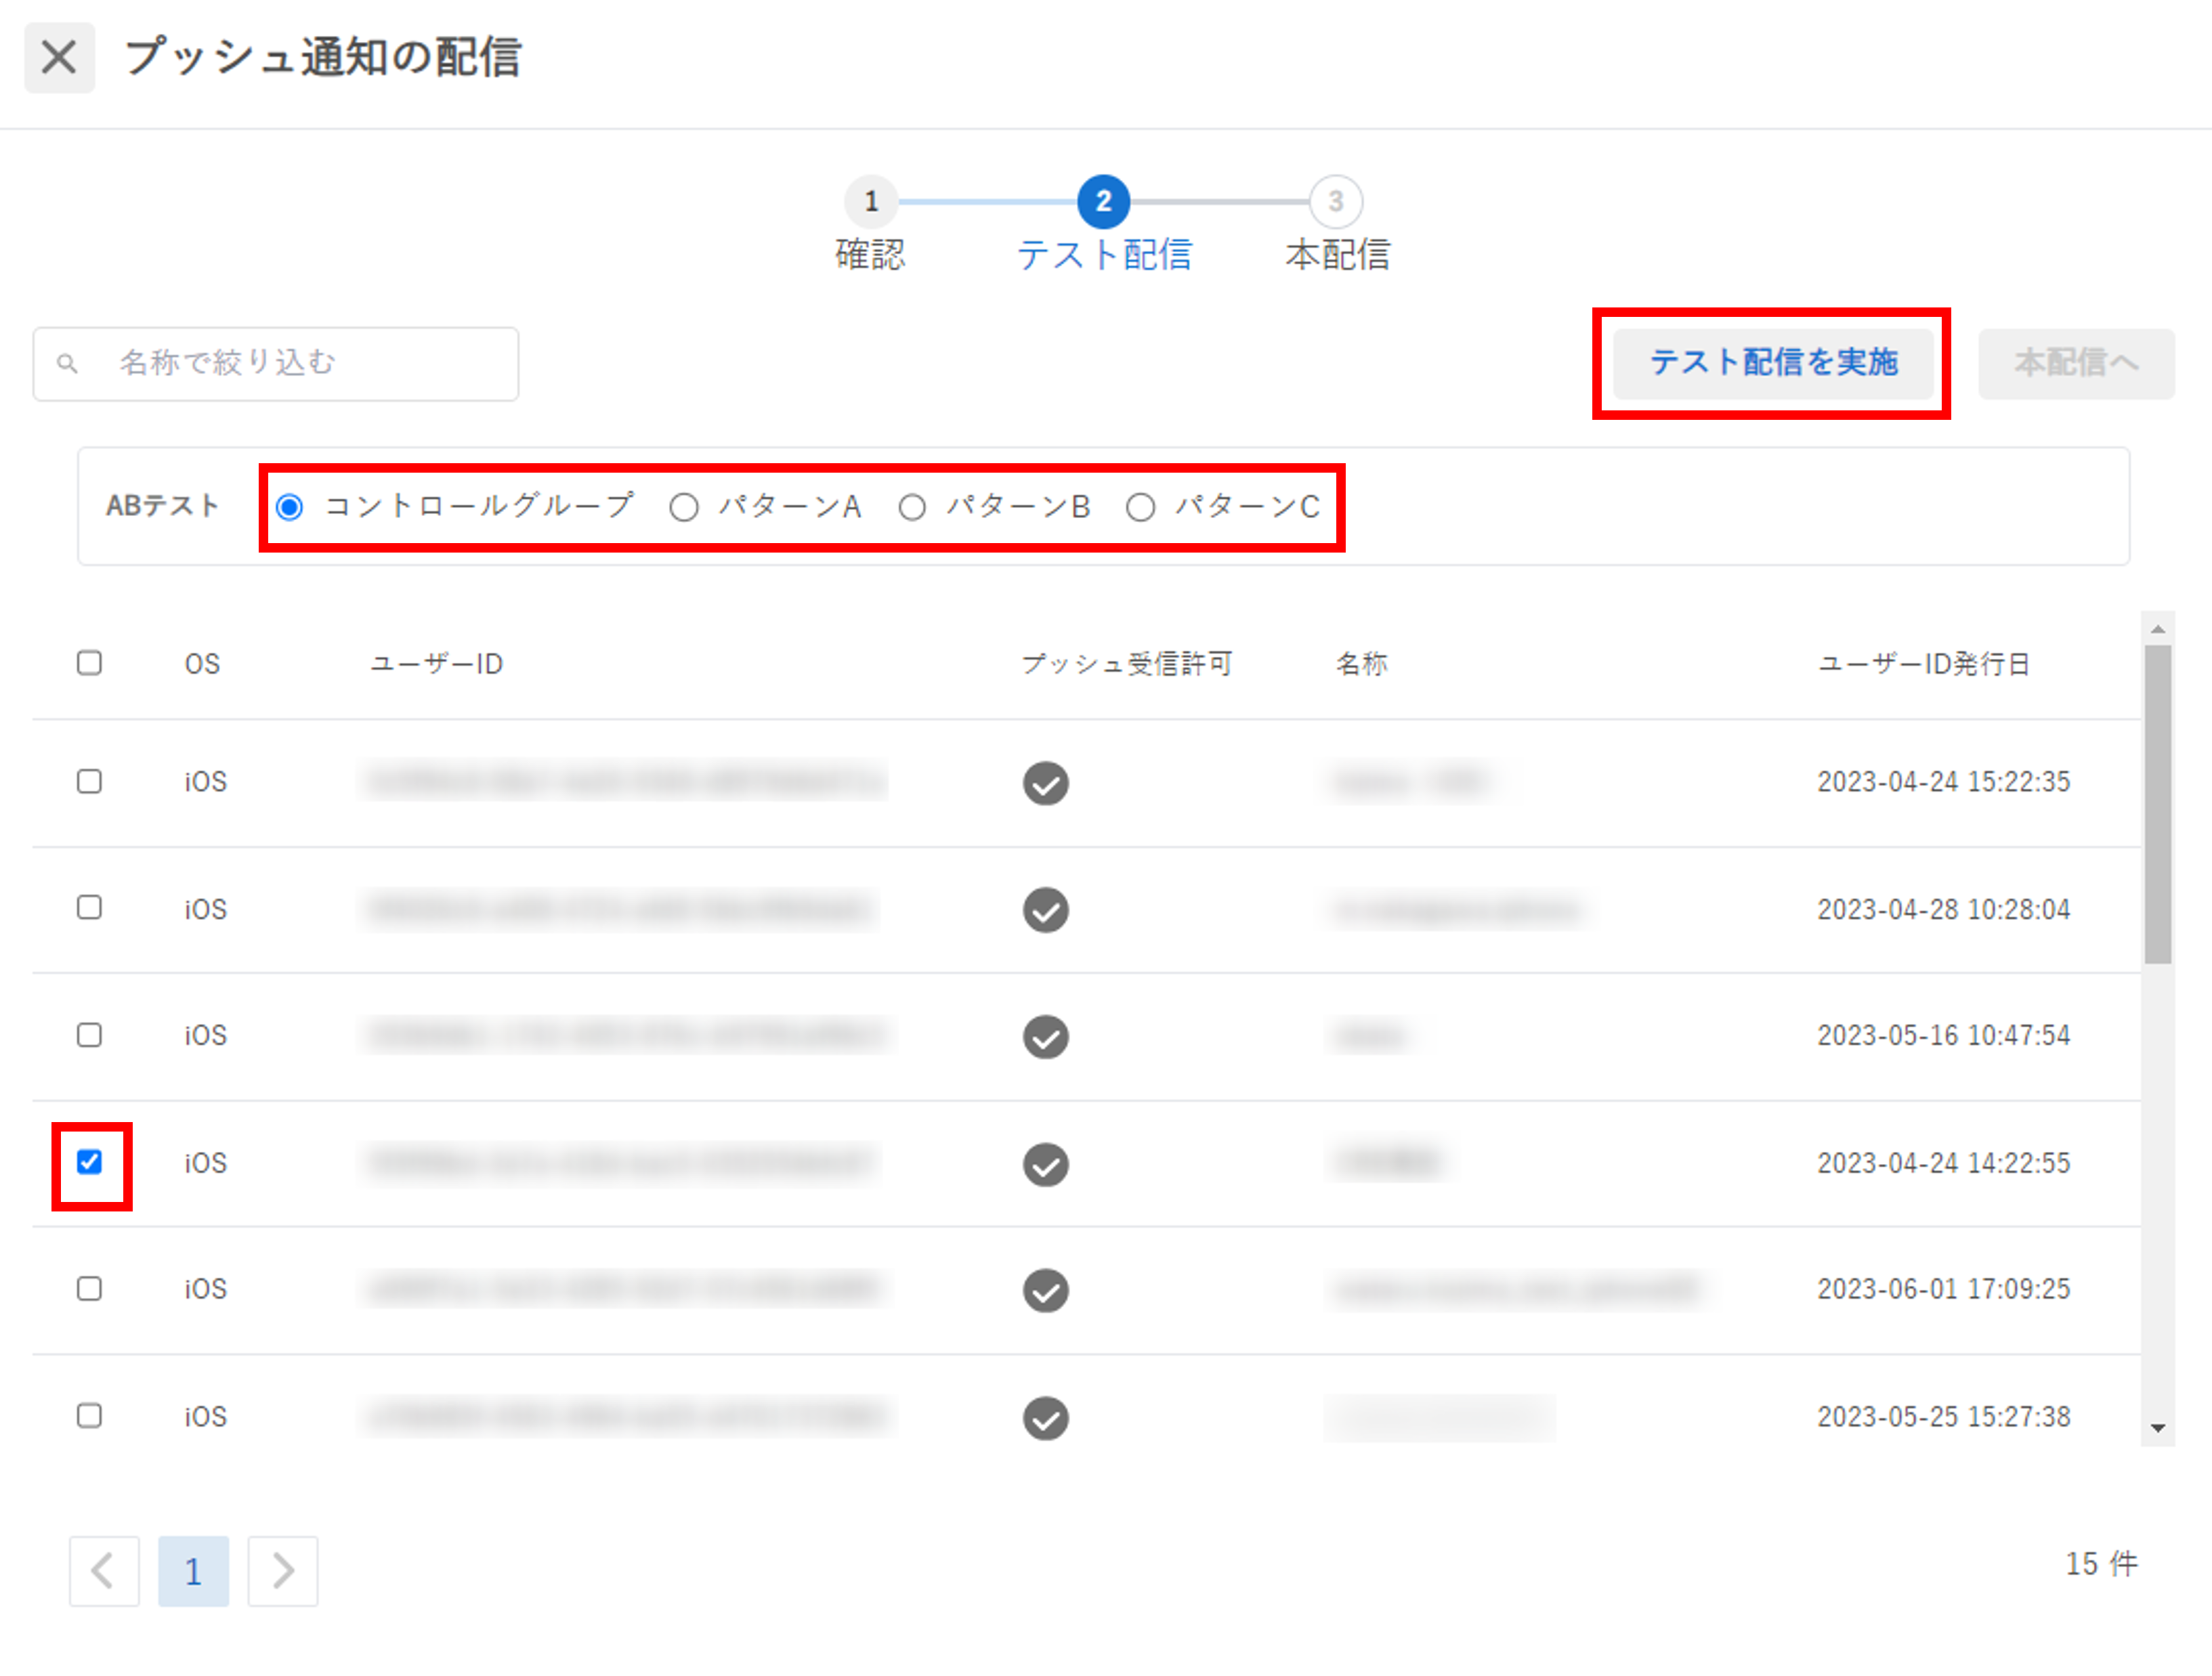Viewport: 2212px width, 1676px height.
Task: Go to previous page with left chevron
Action: pyautogui.click(x=103, y=1571)
